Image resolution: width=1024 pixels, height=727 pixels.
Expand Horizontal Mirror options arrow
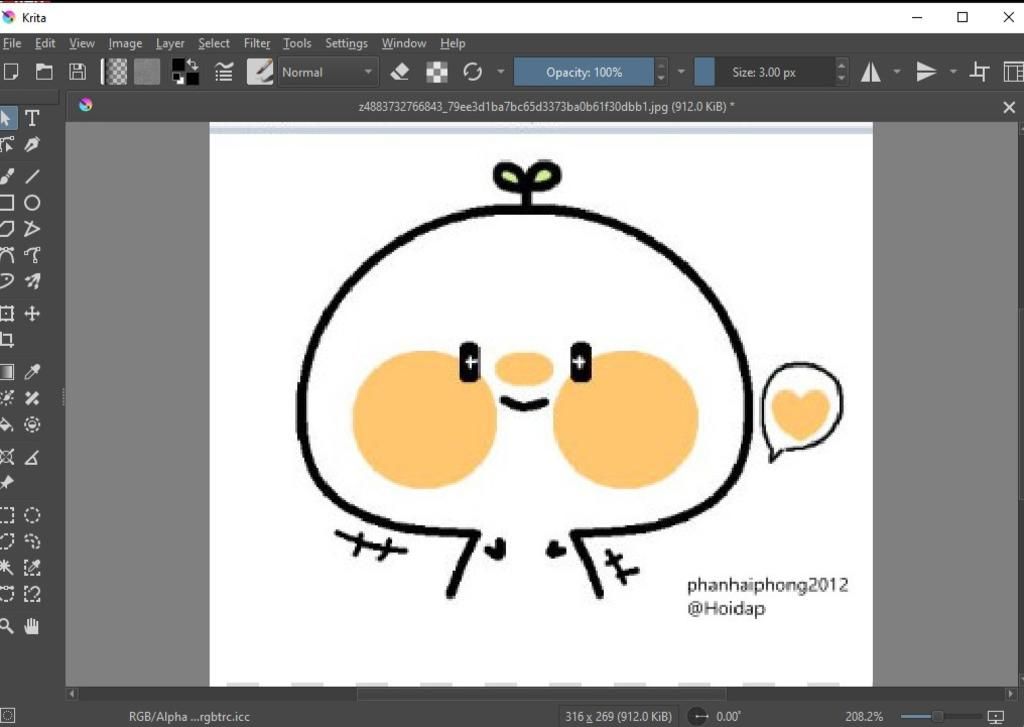tap(897, 71)
